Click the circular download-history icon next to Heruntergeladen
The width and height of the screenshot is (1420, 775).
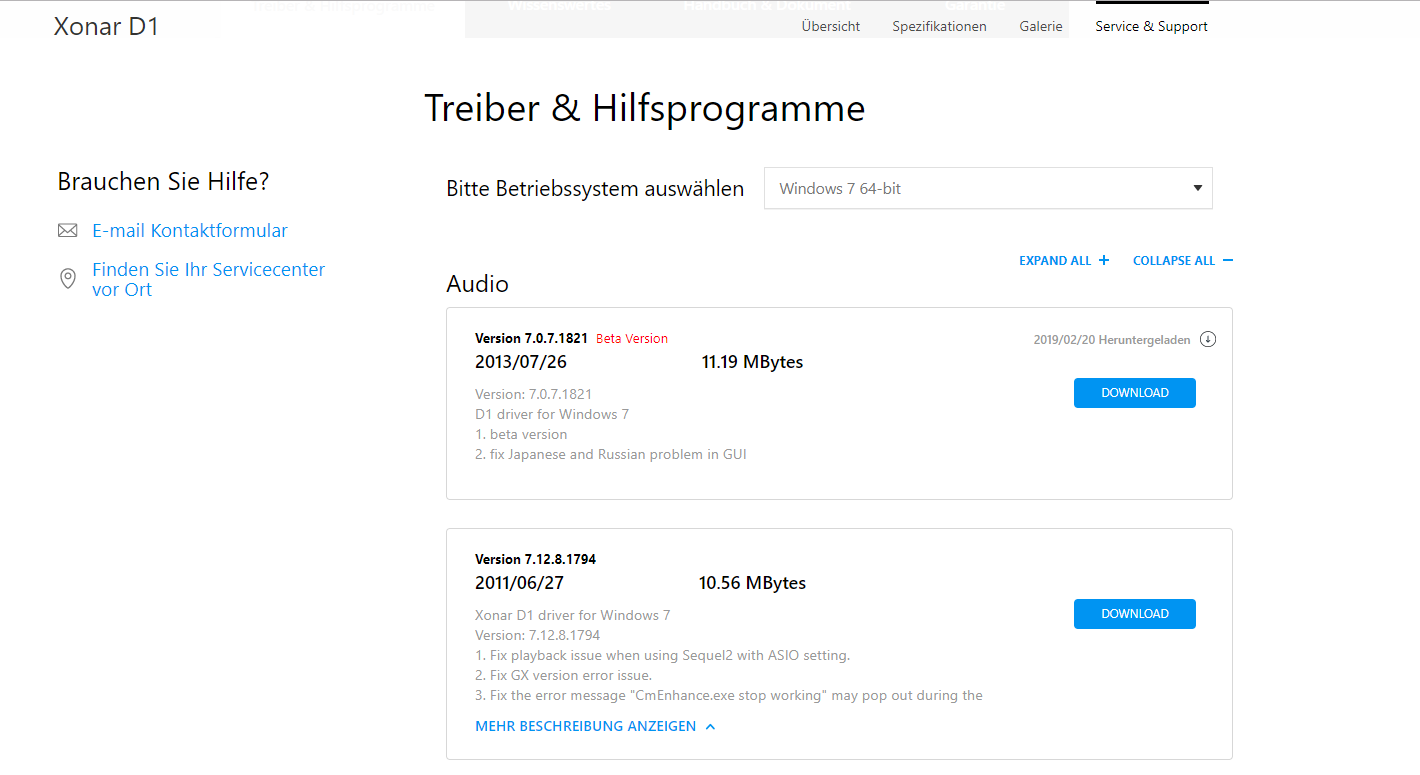click(1208, 339)
